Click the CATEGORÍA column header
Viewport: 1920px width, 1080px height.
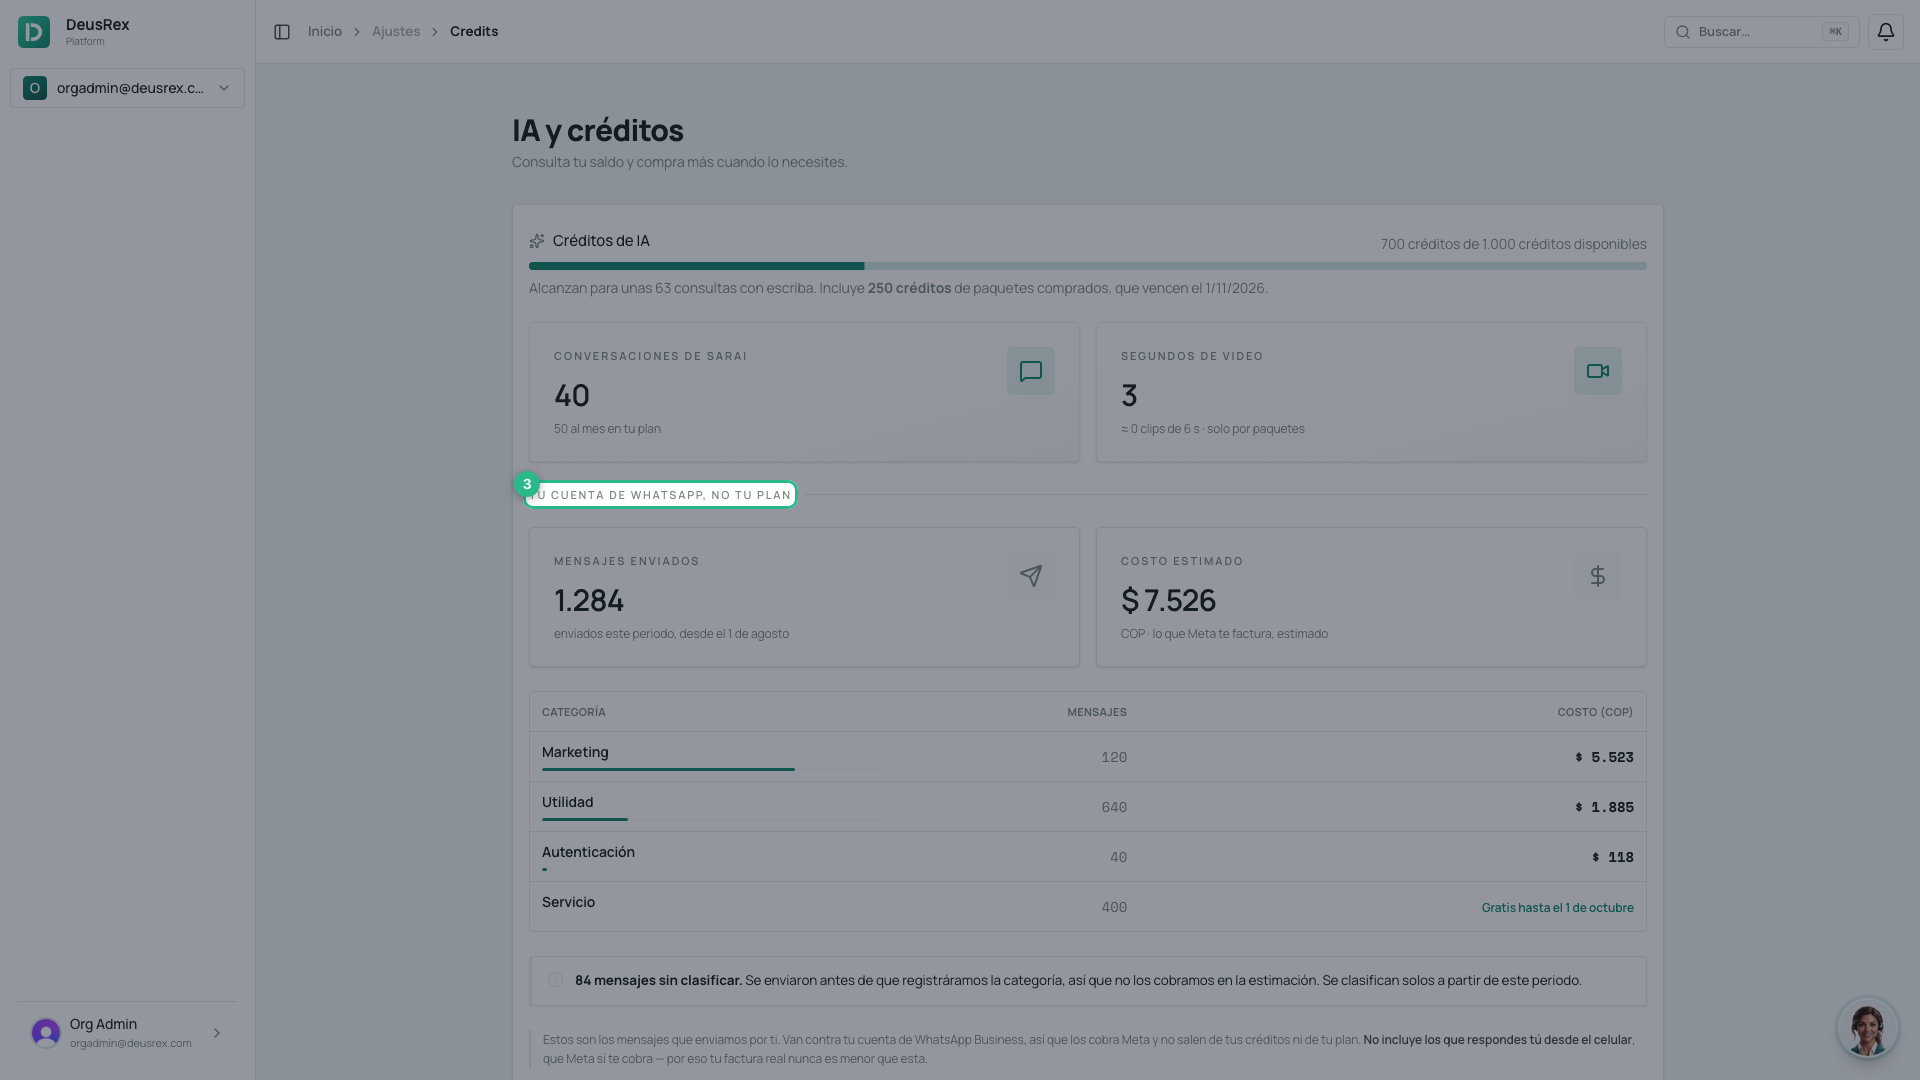pos(574,712)
